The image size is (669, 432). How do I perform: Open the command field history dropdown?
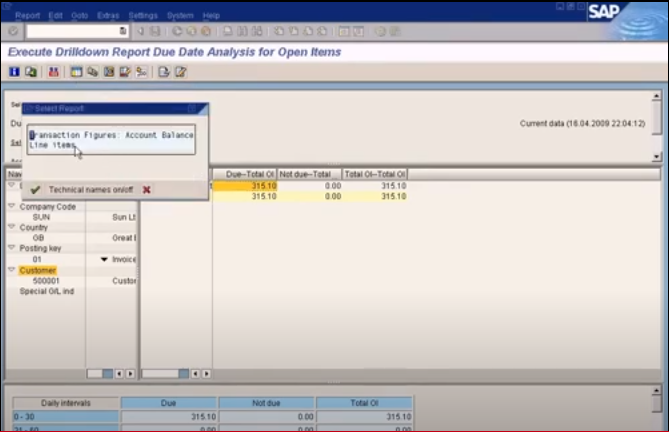[x=122, y=31]
